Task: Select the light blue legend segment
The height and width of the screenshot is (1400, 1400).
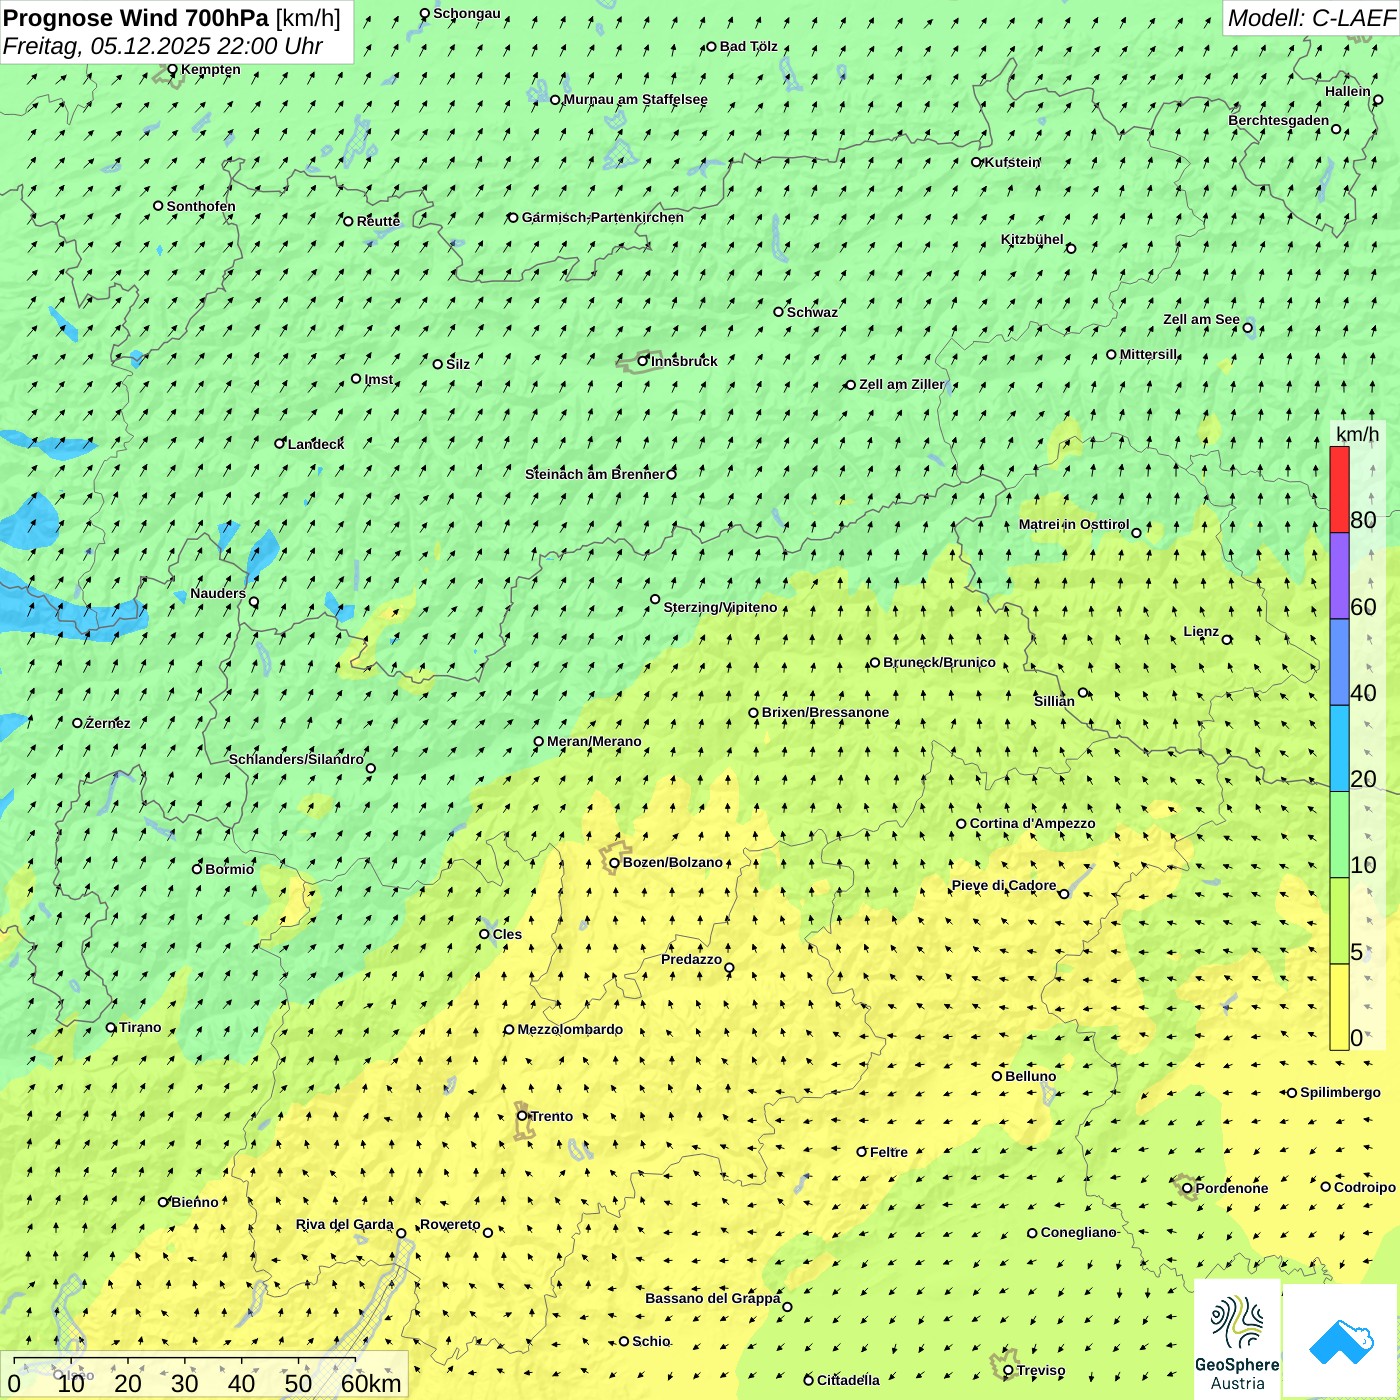Action: coord(1339,749)
